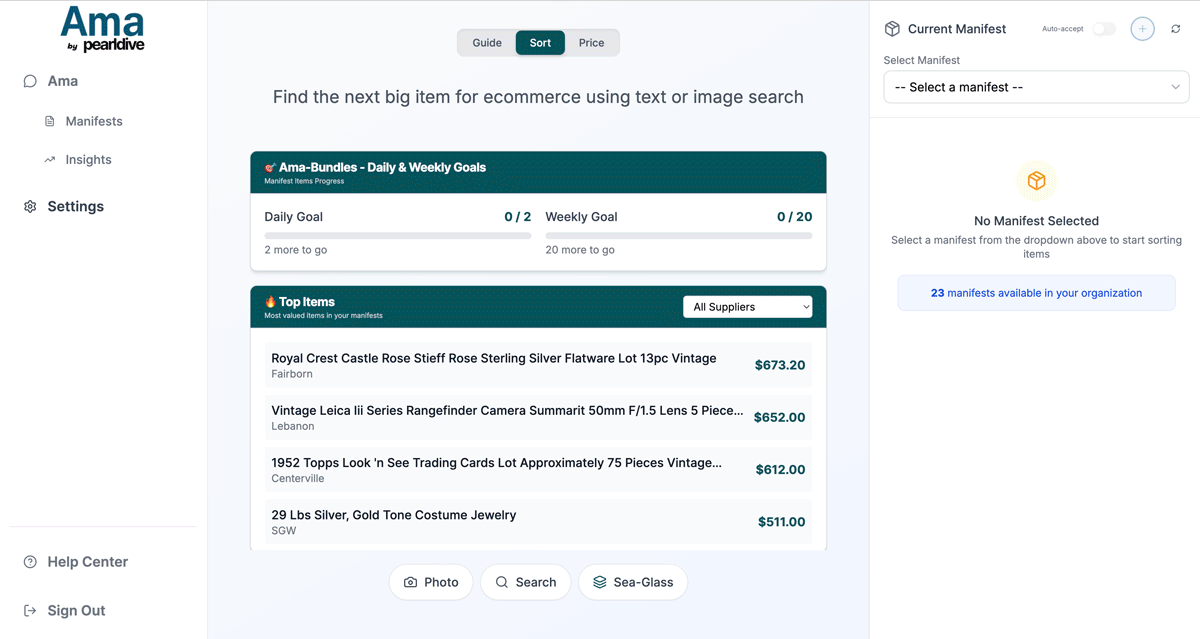
Task: Click the Ama pearldive logo
Action: point(102,30)
